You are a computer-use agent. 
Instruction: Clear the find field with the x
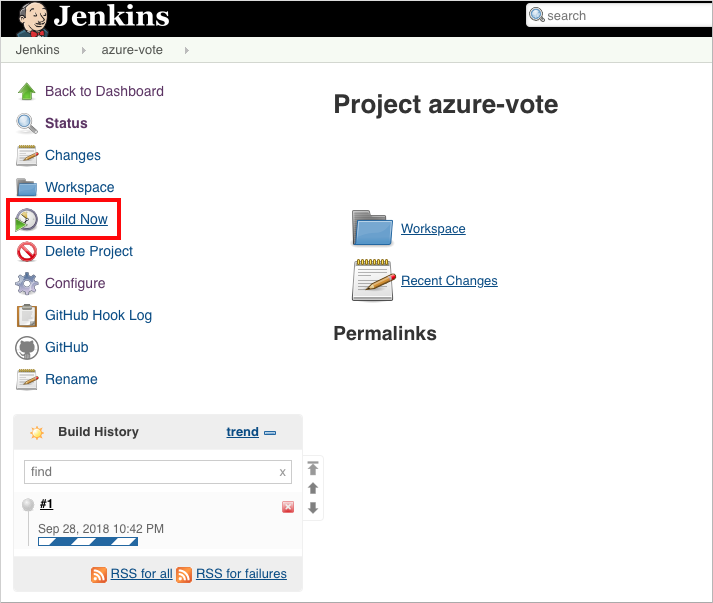click(282, 472)
